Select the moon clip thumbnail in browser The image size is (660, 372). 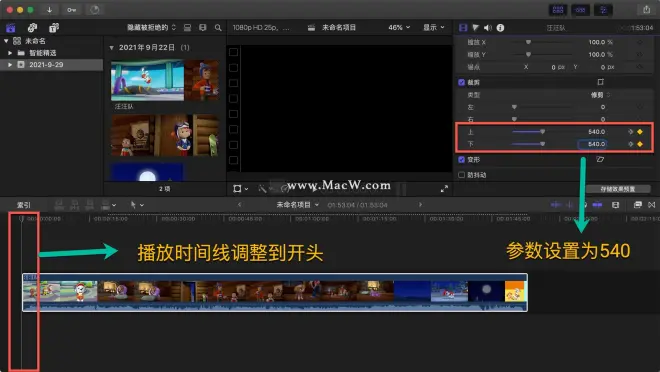[x=147, y=173]
